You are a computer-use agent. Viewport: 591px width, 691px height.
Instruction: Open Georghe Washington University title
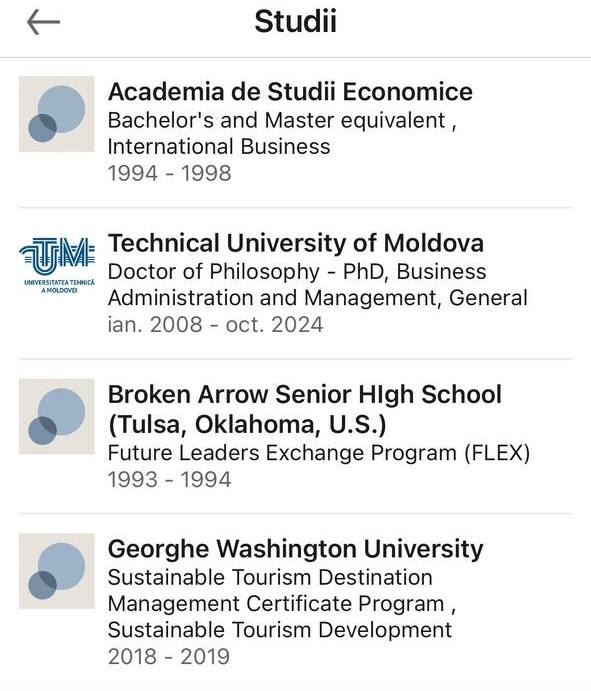tap(296, 549)
